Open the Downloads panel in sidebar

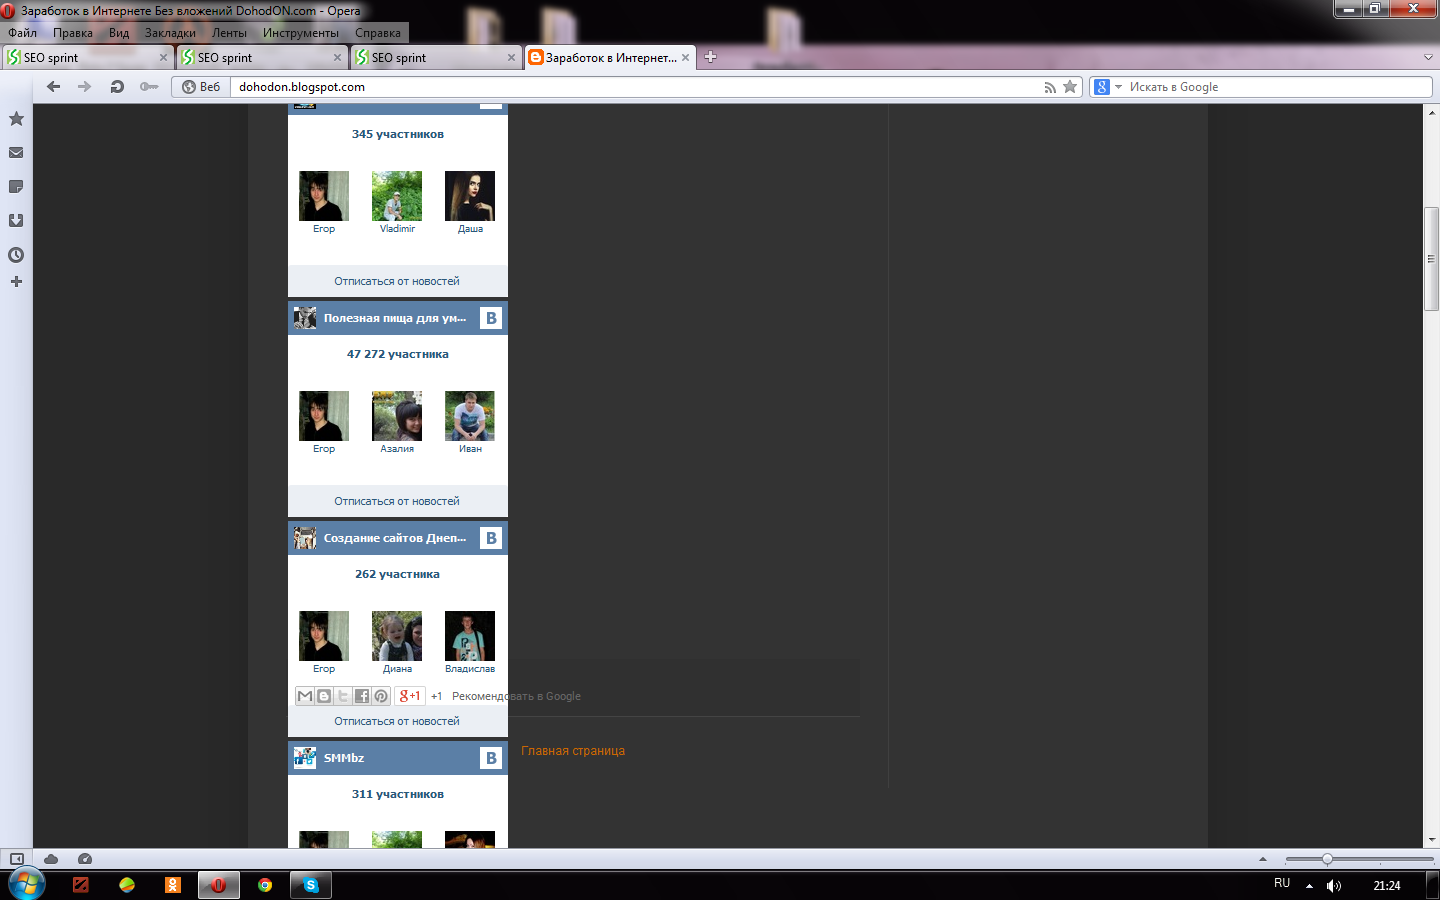click(16, 221)
